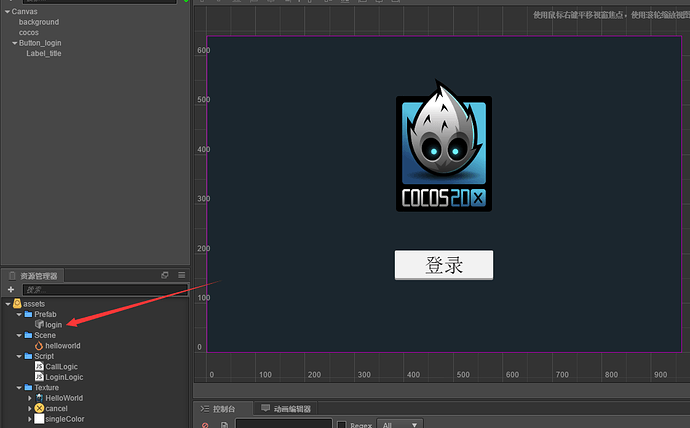Collapse the Script folder
Screen dimensions: 690x428
19,356
